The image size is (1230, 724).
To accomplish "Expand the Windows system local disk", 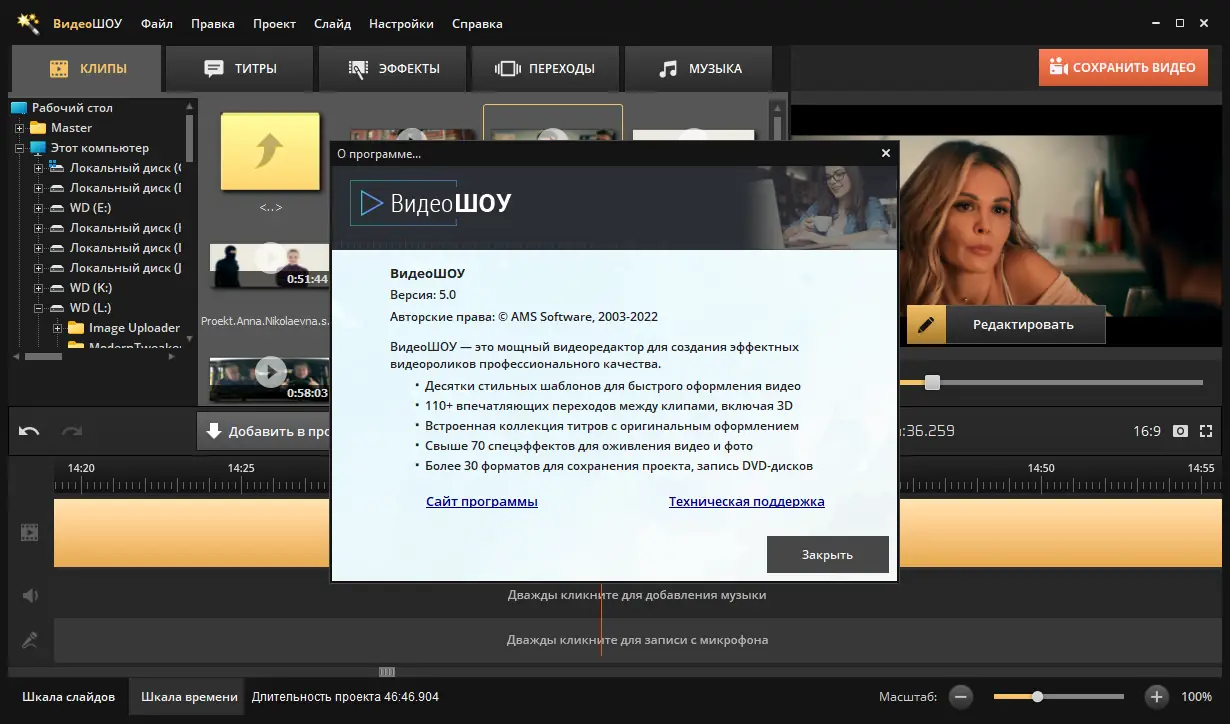I will 39,168.
